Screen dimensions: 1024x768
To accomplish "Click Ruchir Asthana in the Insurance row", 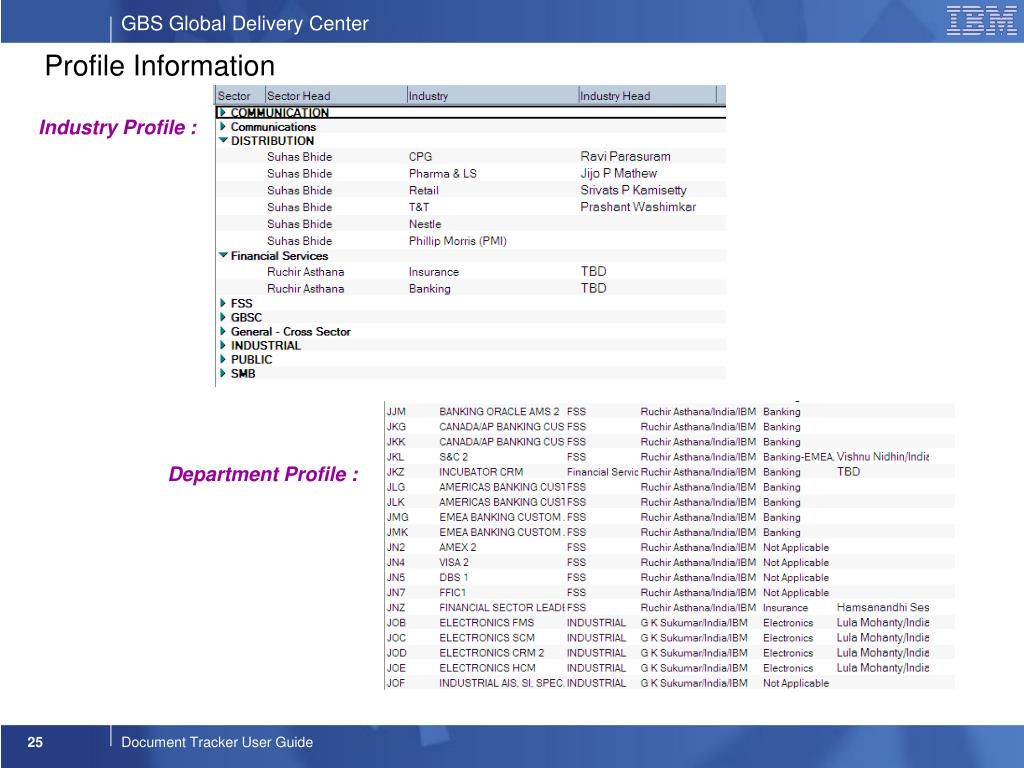I will pyautogui.click(x=305, y=272).
